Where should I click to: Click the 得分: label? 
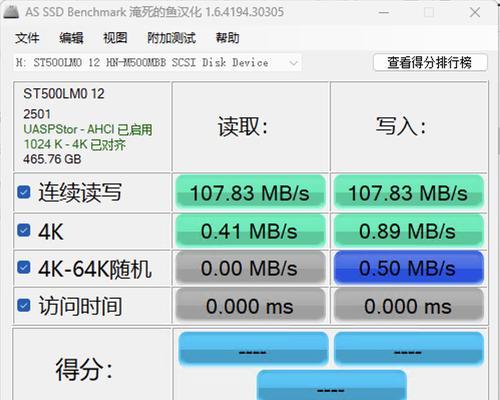(84, 369)
